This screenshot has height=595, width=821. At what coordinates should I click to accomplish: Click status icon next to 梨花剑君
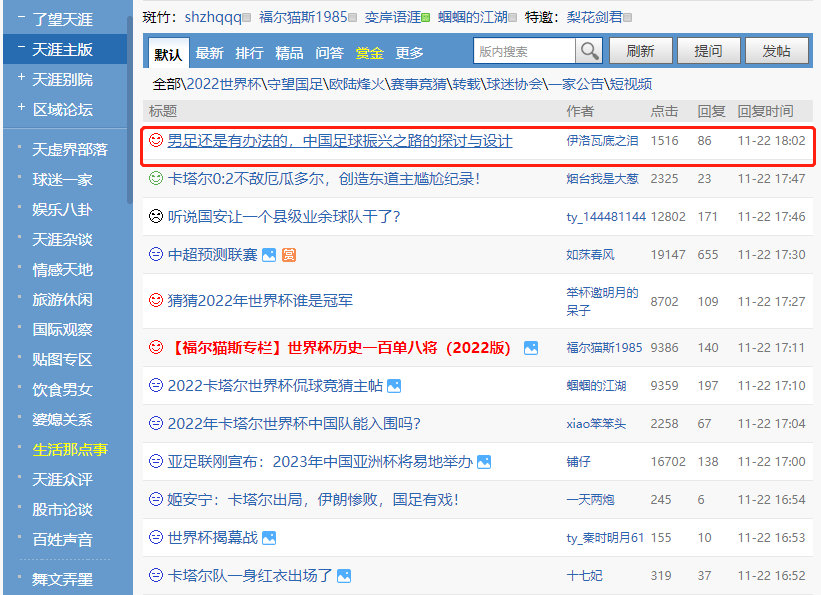pos(627,18)
